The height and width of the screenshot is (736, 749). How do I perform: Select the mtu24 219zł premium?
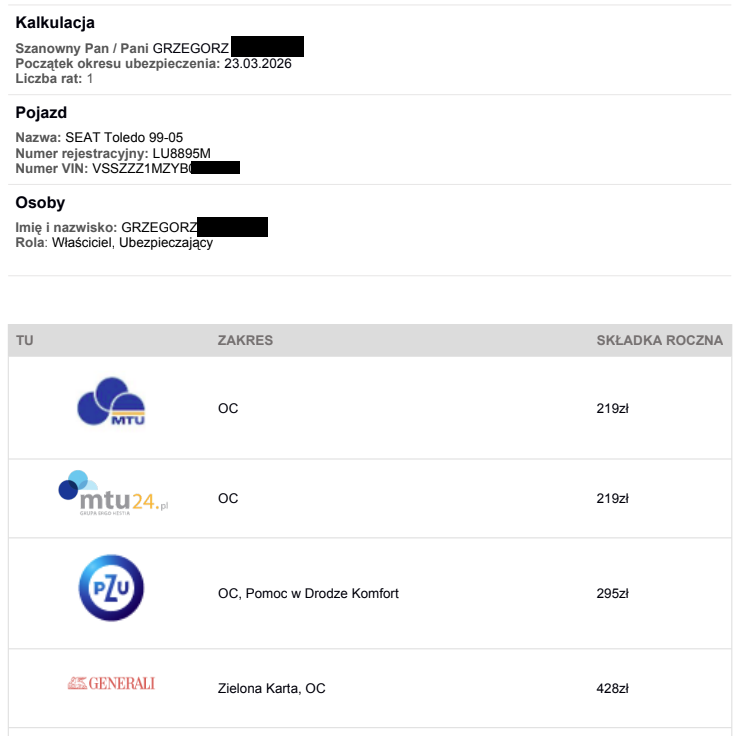coord(612,499)
